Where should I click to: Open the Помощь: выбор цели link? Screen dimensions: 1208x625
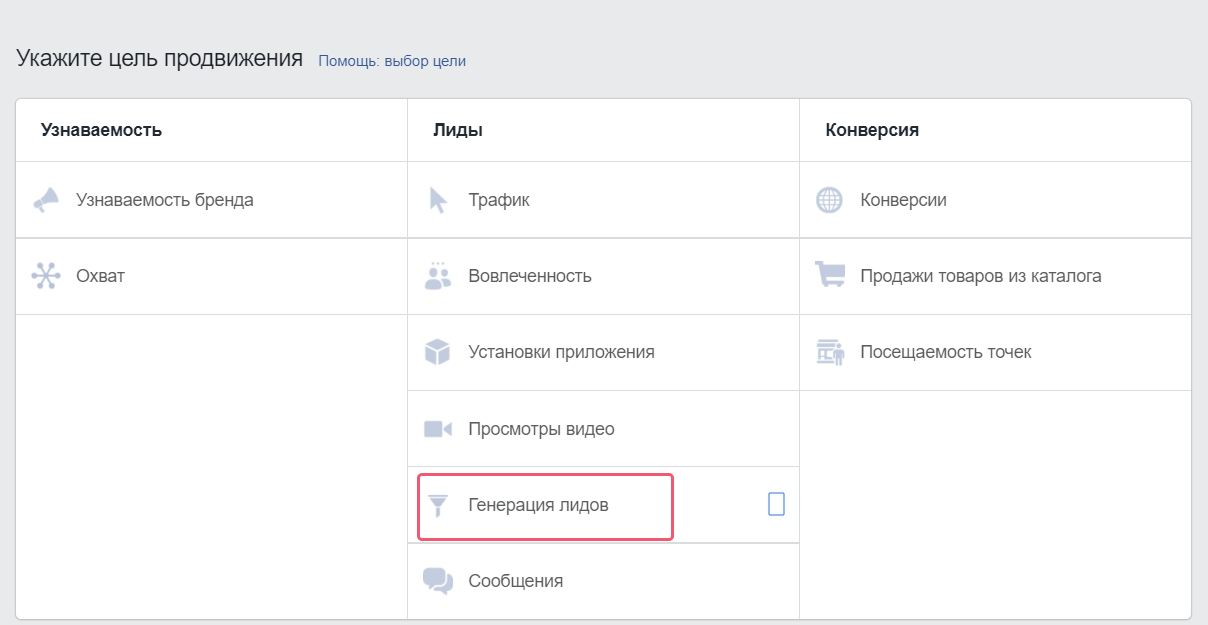(391, 61)
